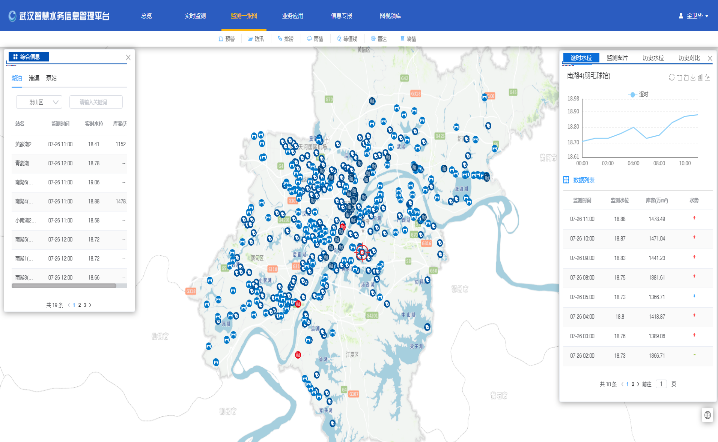Toggle the 实时 legend series in the chart
Viewport: 718px width, 442px height.
637,94
